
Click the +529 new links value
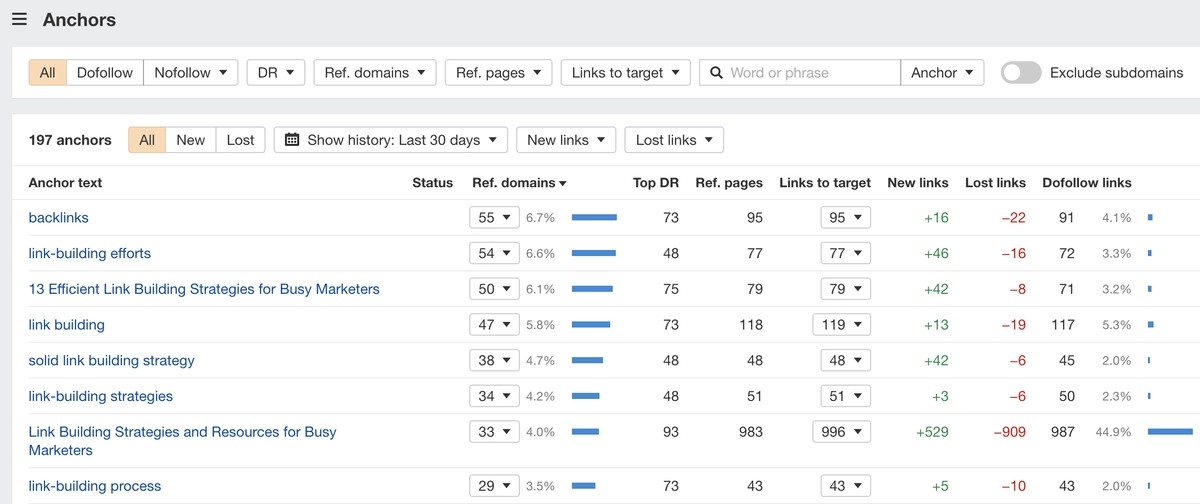pyautogui.click(x=932, y=432)
